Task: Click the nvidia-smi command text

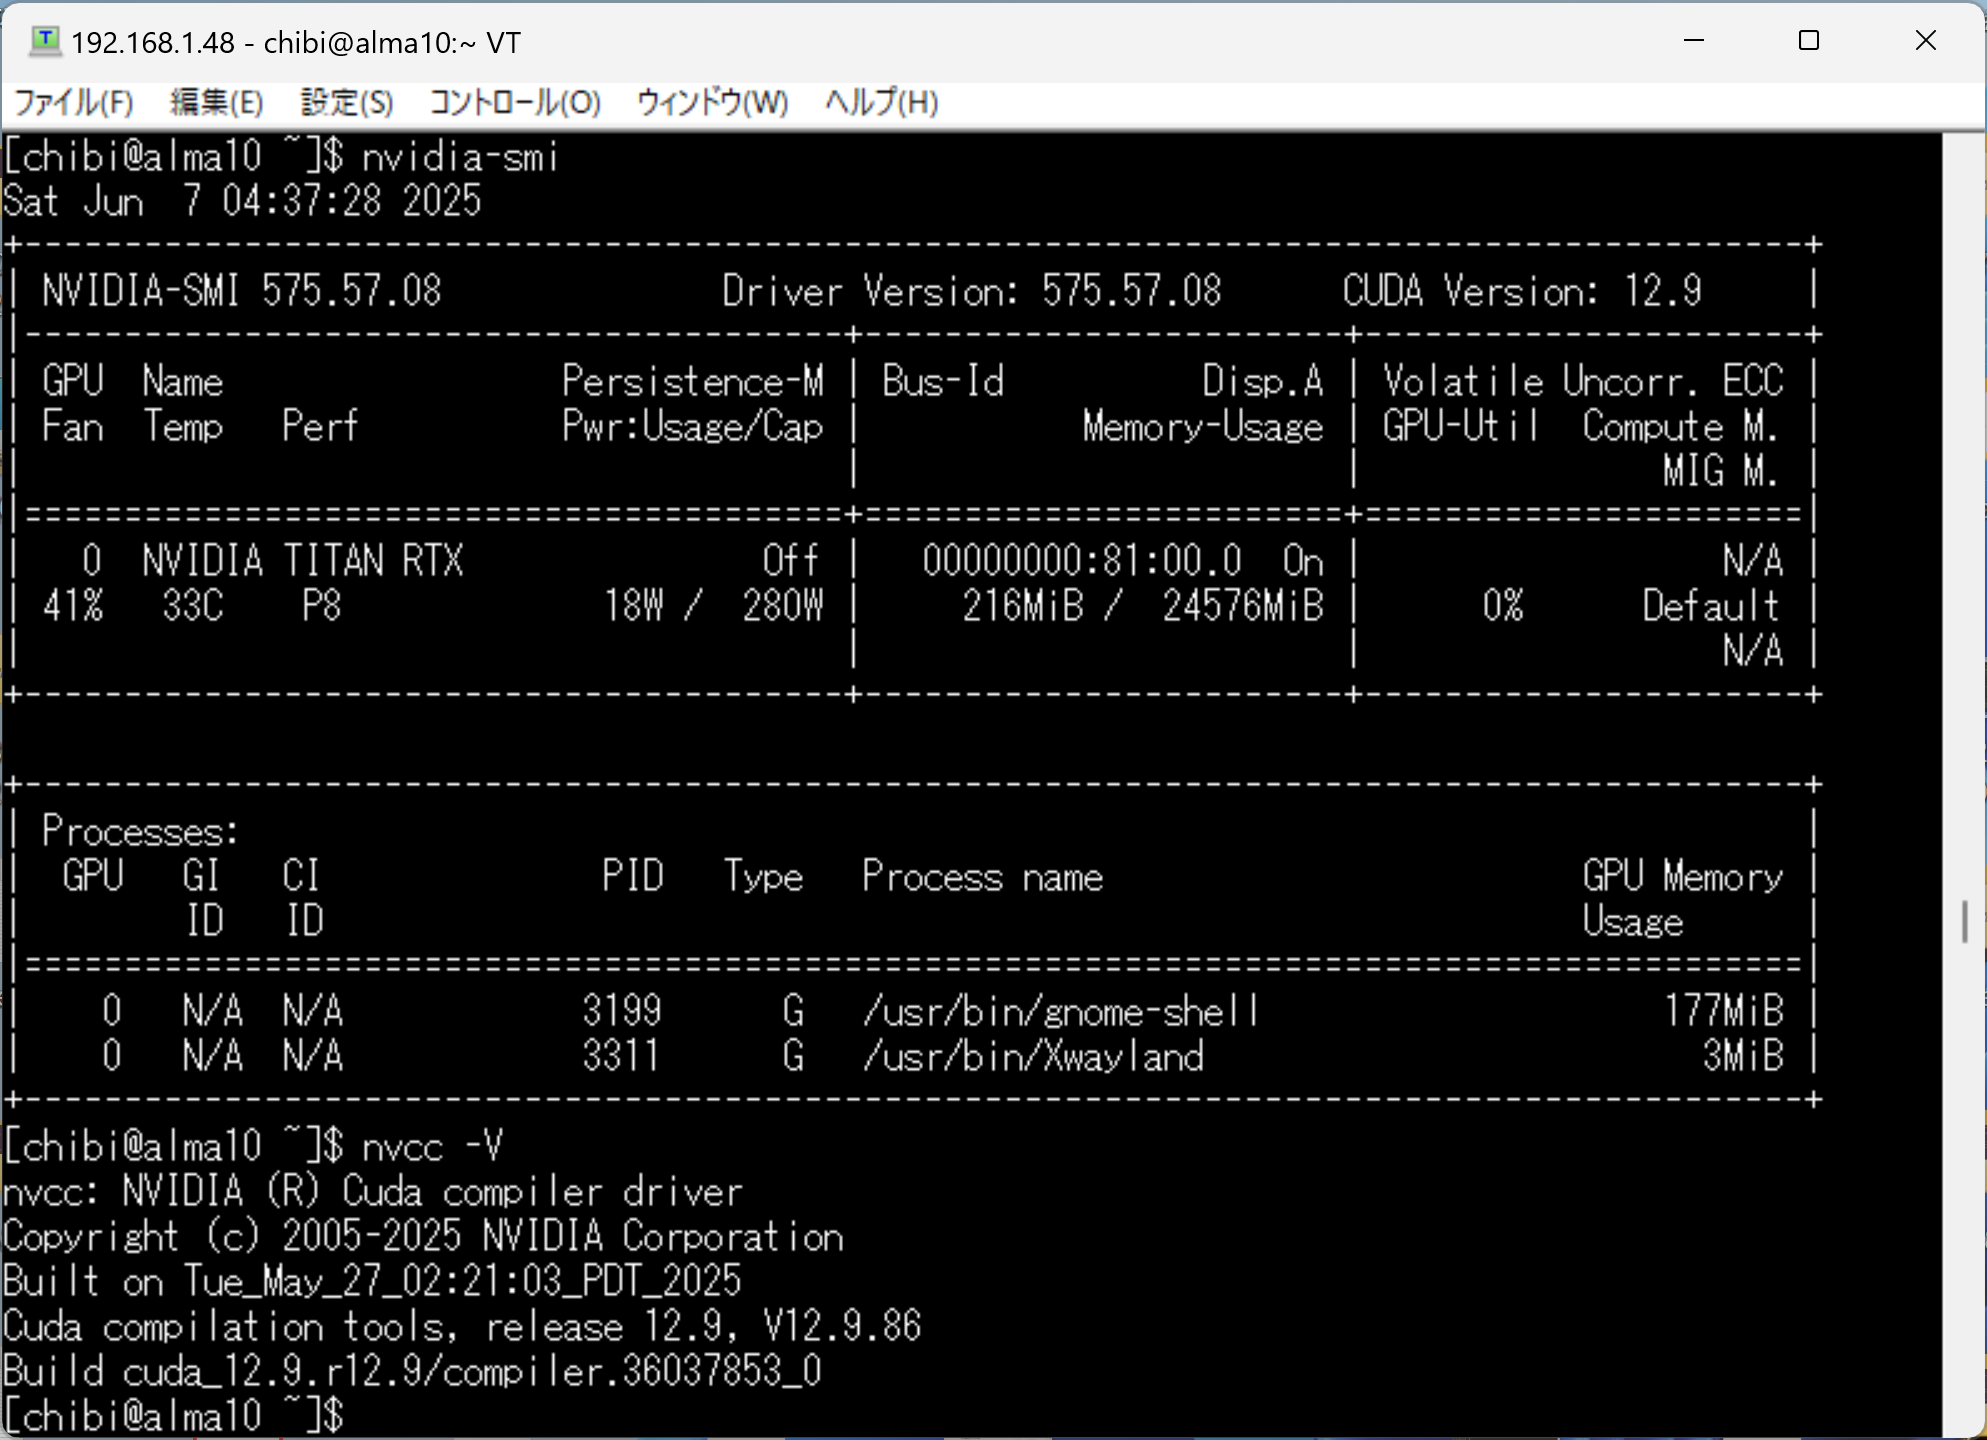Action: tap(460, 158)
